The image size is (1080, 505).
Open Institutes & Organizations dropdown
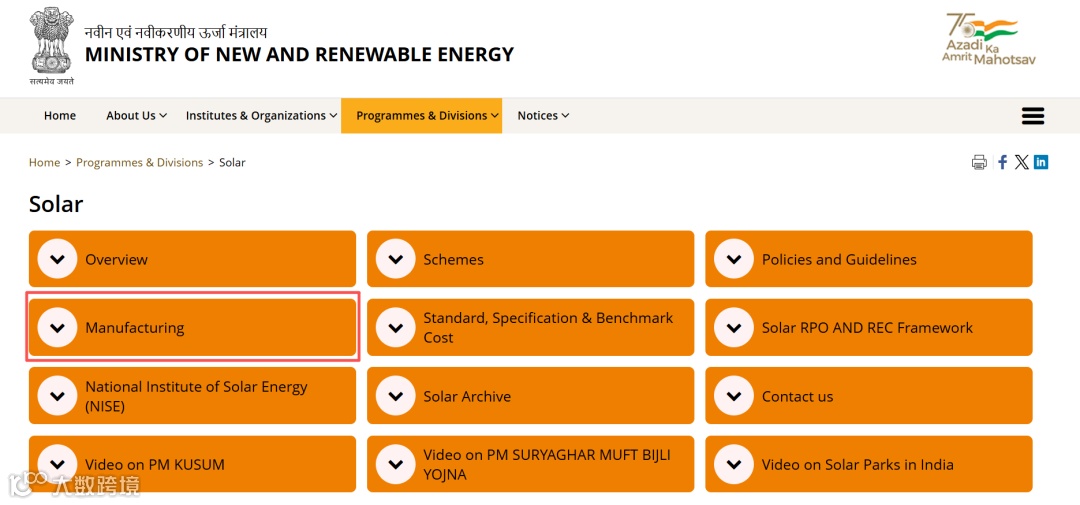click(262, 116)
